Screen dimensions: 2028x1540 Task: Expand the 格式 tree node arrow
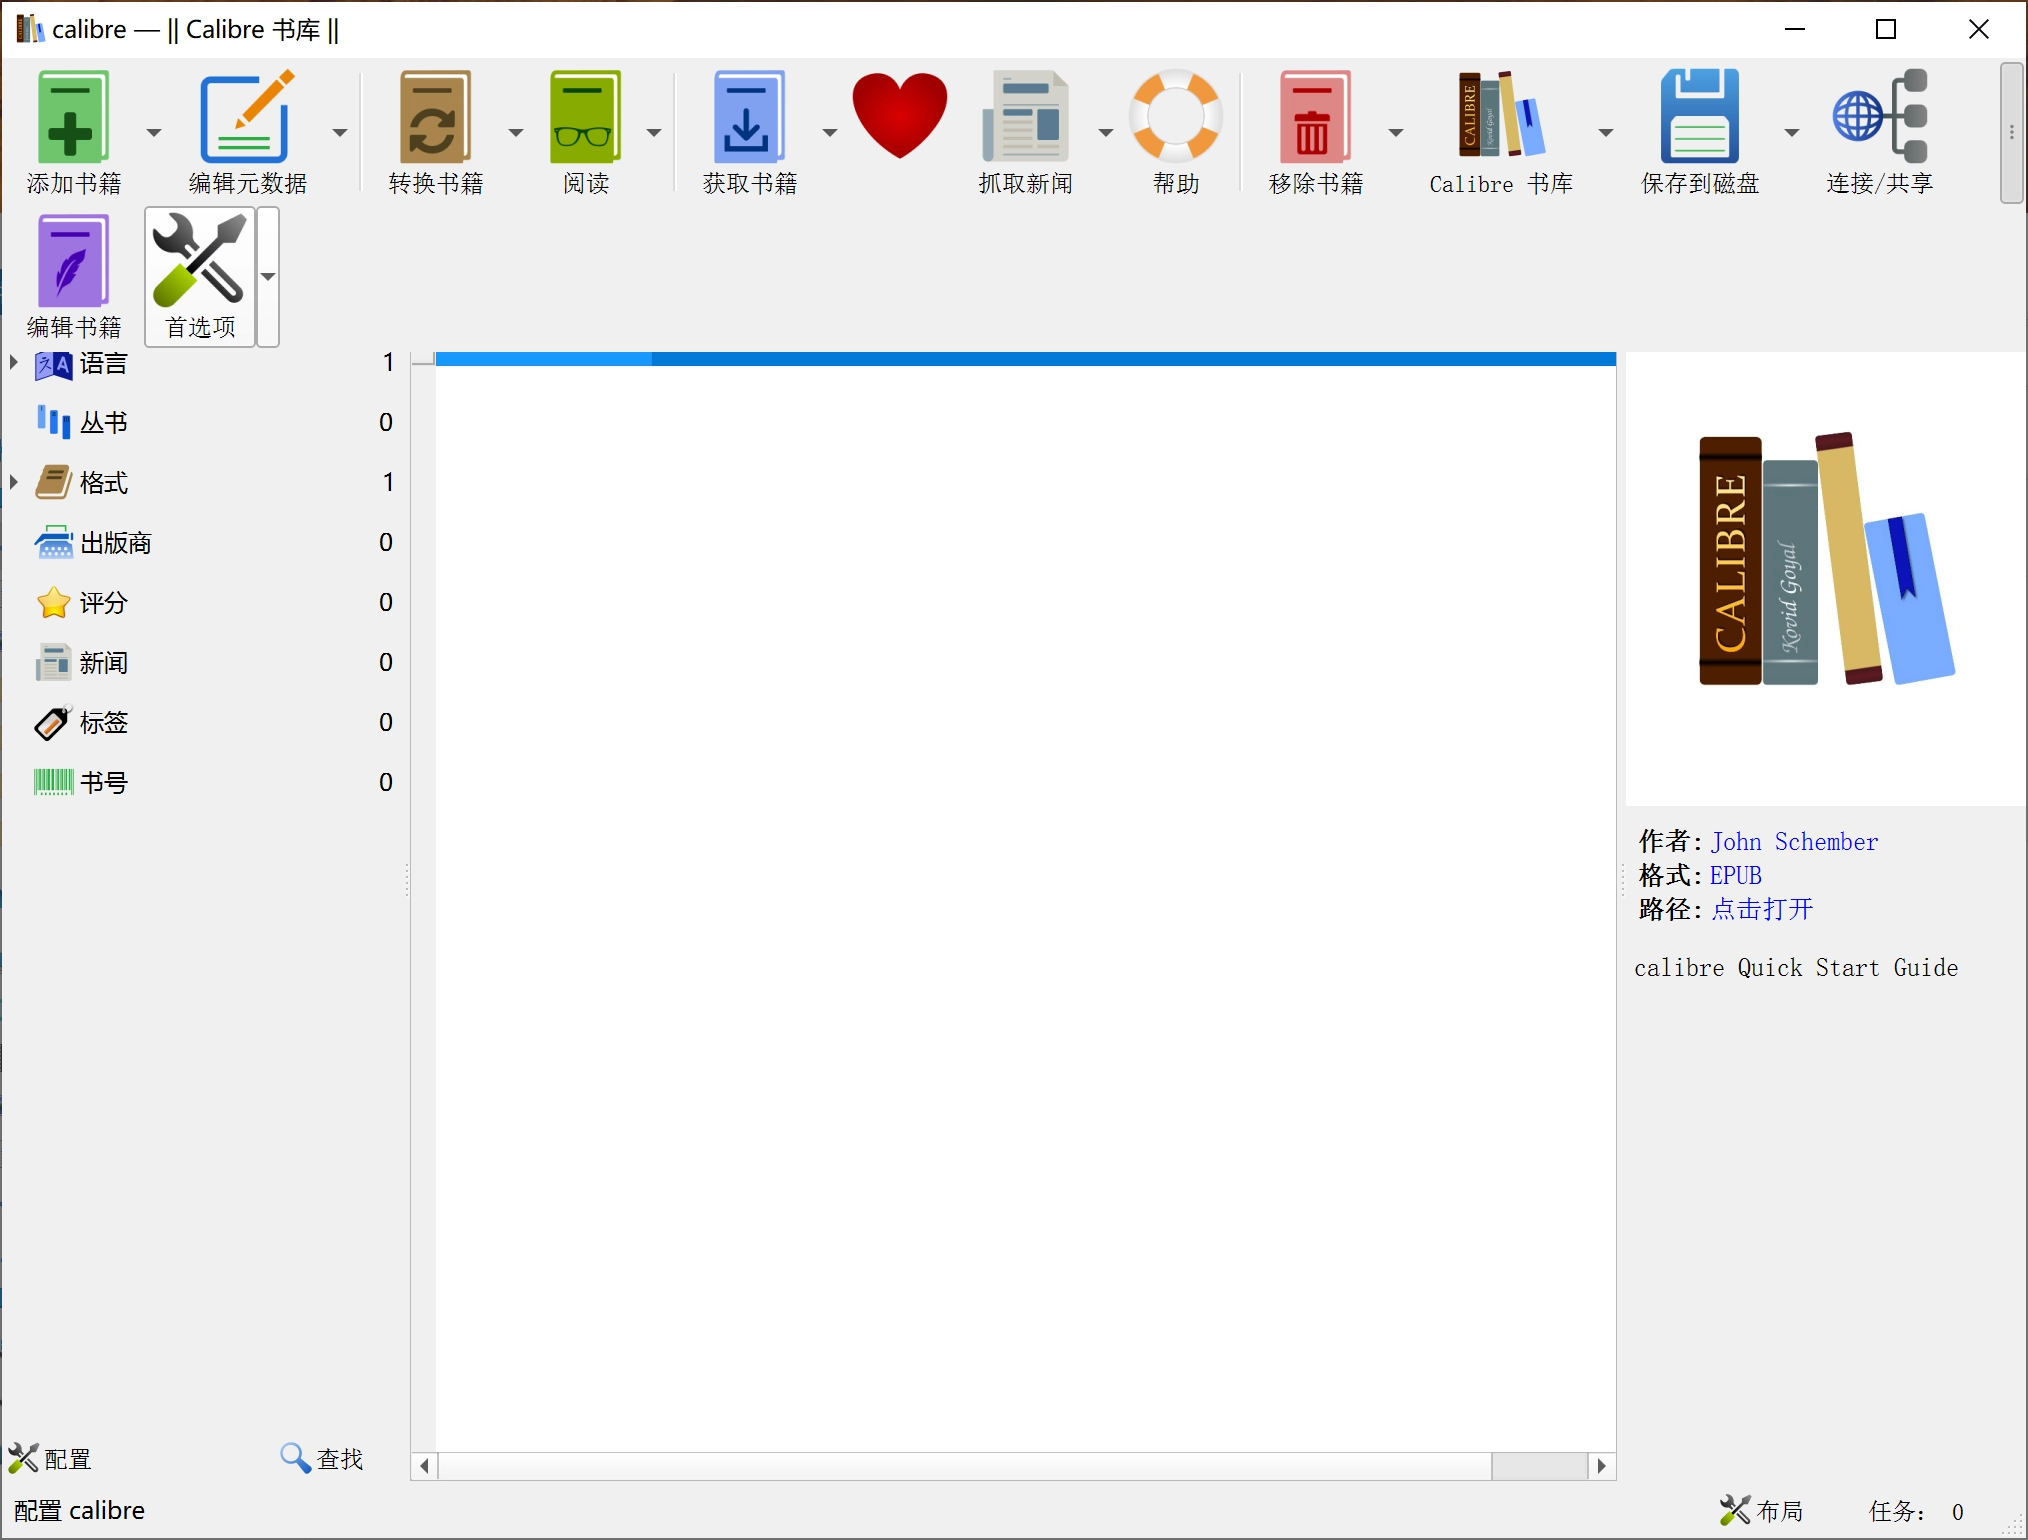click(14, 482)
